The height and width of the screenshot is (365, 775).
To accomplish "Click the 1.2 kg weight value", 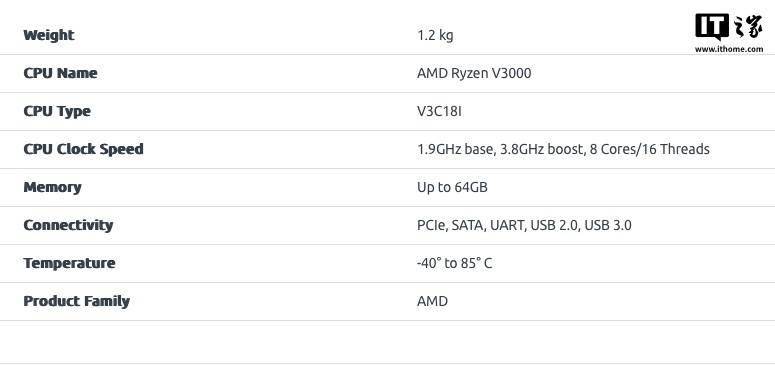I will (x=435, y=36).
